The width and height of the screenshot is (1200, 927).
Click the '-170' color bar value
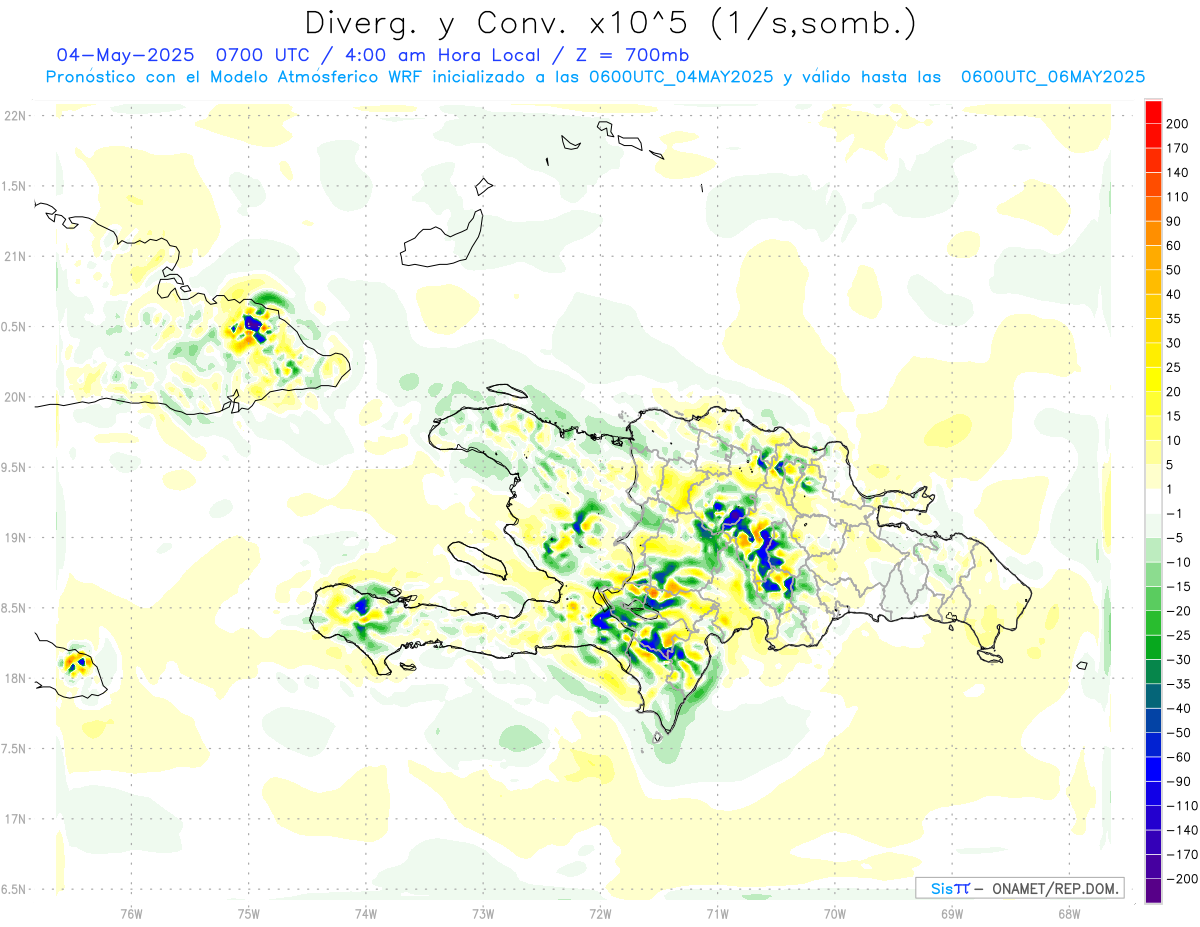coord(1180,854)
